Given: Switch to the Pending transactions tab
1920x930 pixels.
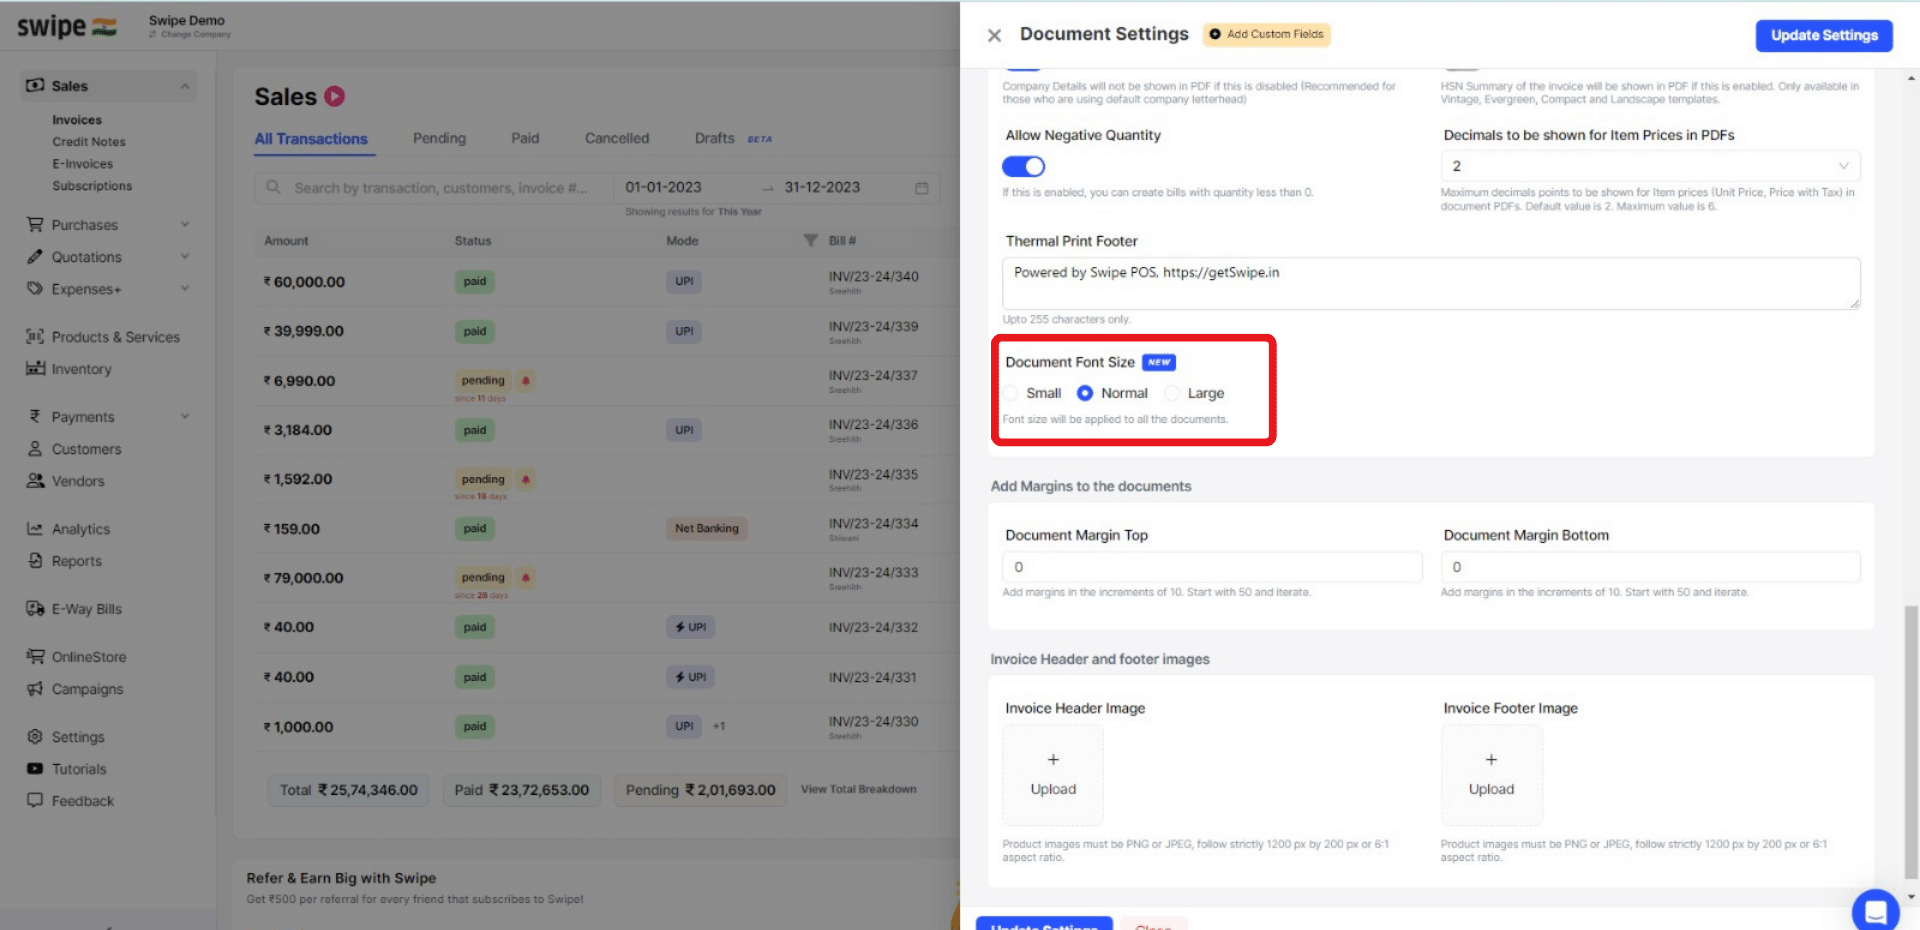Looking at the screenshot, I should pyautogui.click(x=439, y=138).
